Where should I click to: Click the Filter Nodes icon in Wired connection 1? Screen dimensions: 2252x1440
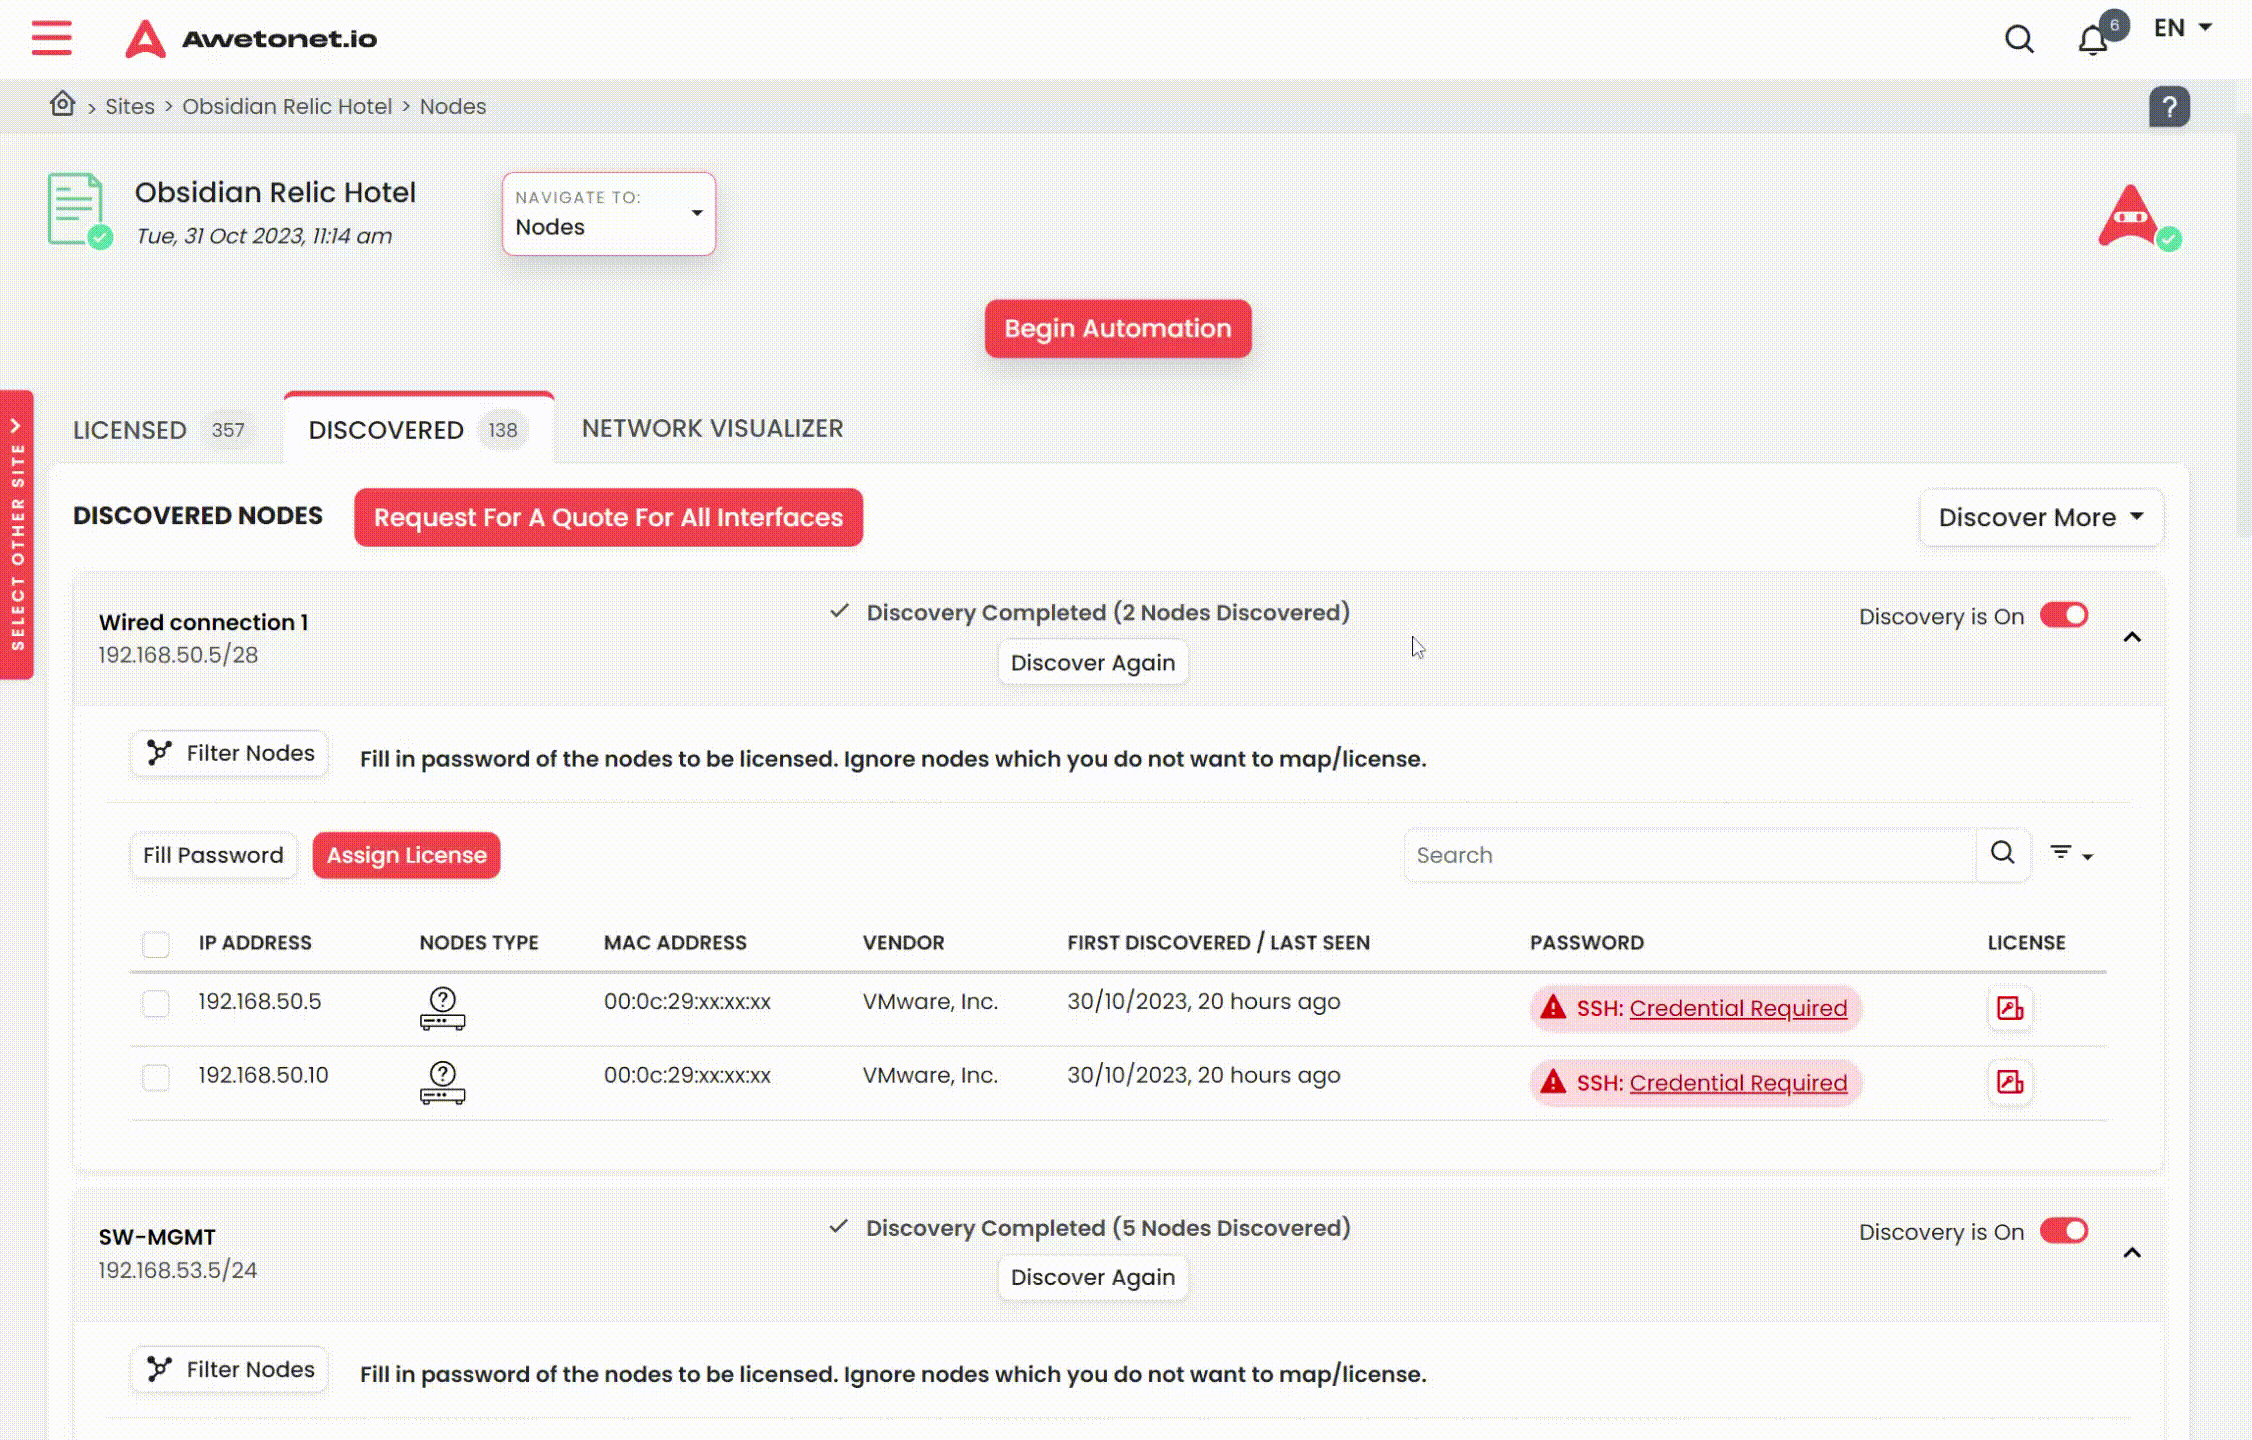click(x=159, y=752)
